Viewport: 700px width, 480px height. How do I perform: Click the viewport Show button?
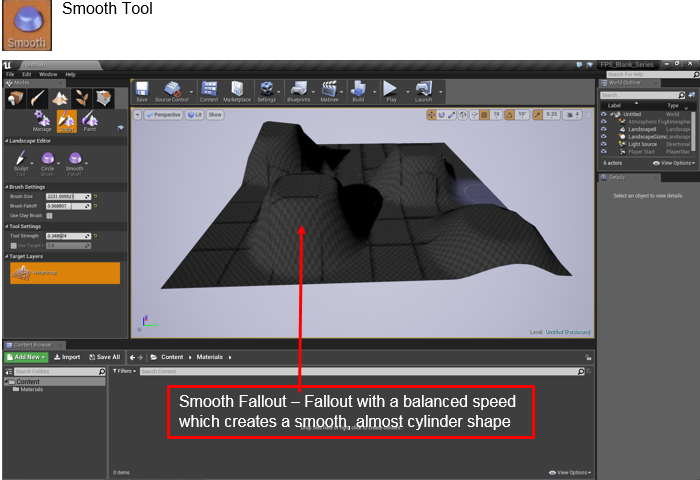point(215,115)
